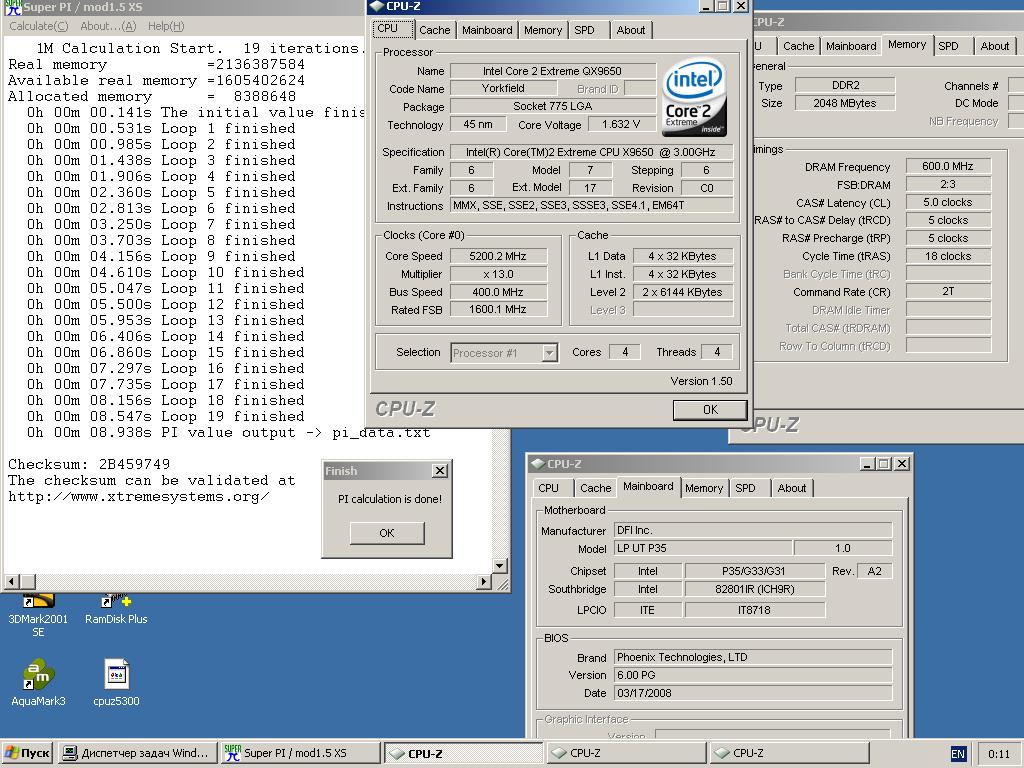This screenshot has height=768, width=1024.
Task: Click the CAS# Latency 5.0 clocks value
Action: pyautogui.click(x=948, y=202)
